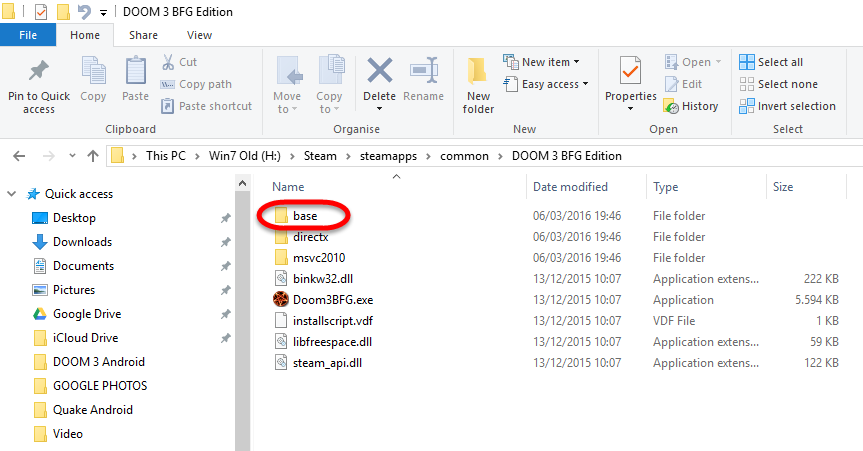This screenshot has width=863, height=451.
Task: Open DOOM 3 Android folder in sidebar
Action: tap(89, 362)
